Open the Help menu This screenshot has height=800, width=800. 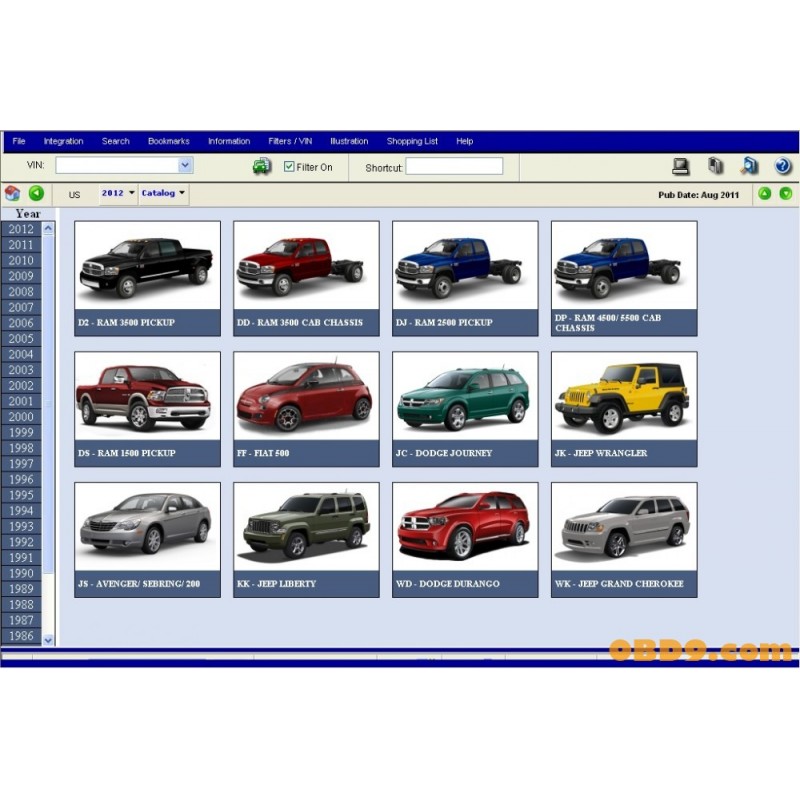464,141
